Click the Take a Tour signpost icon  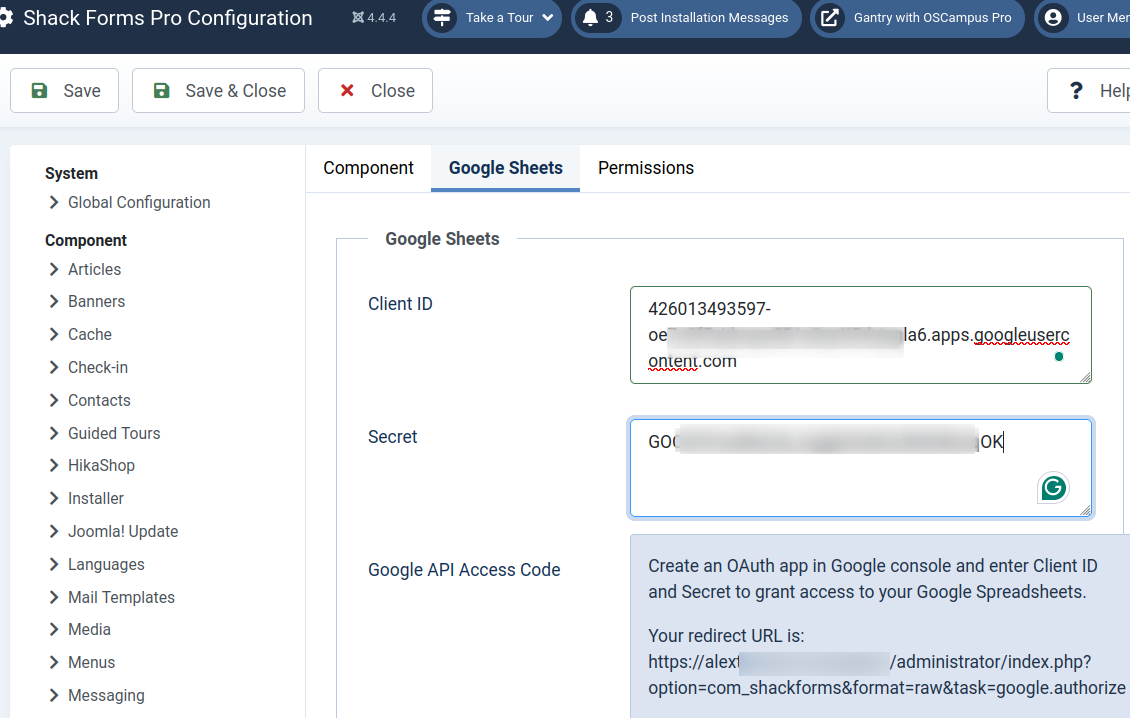click(442, 17)
